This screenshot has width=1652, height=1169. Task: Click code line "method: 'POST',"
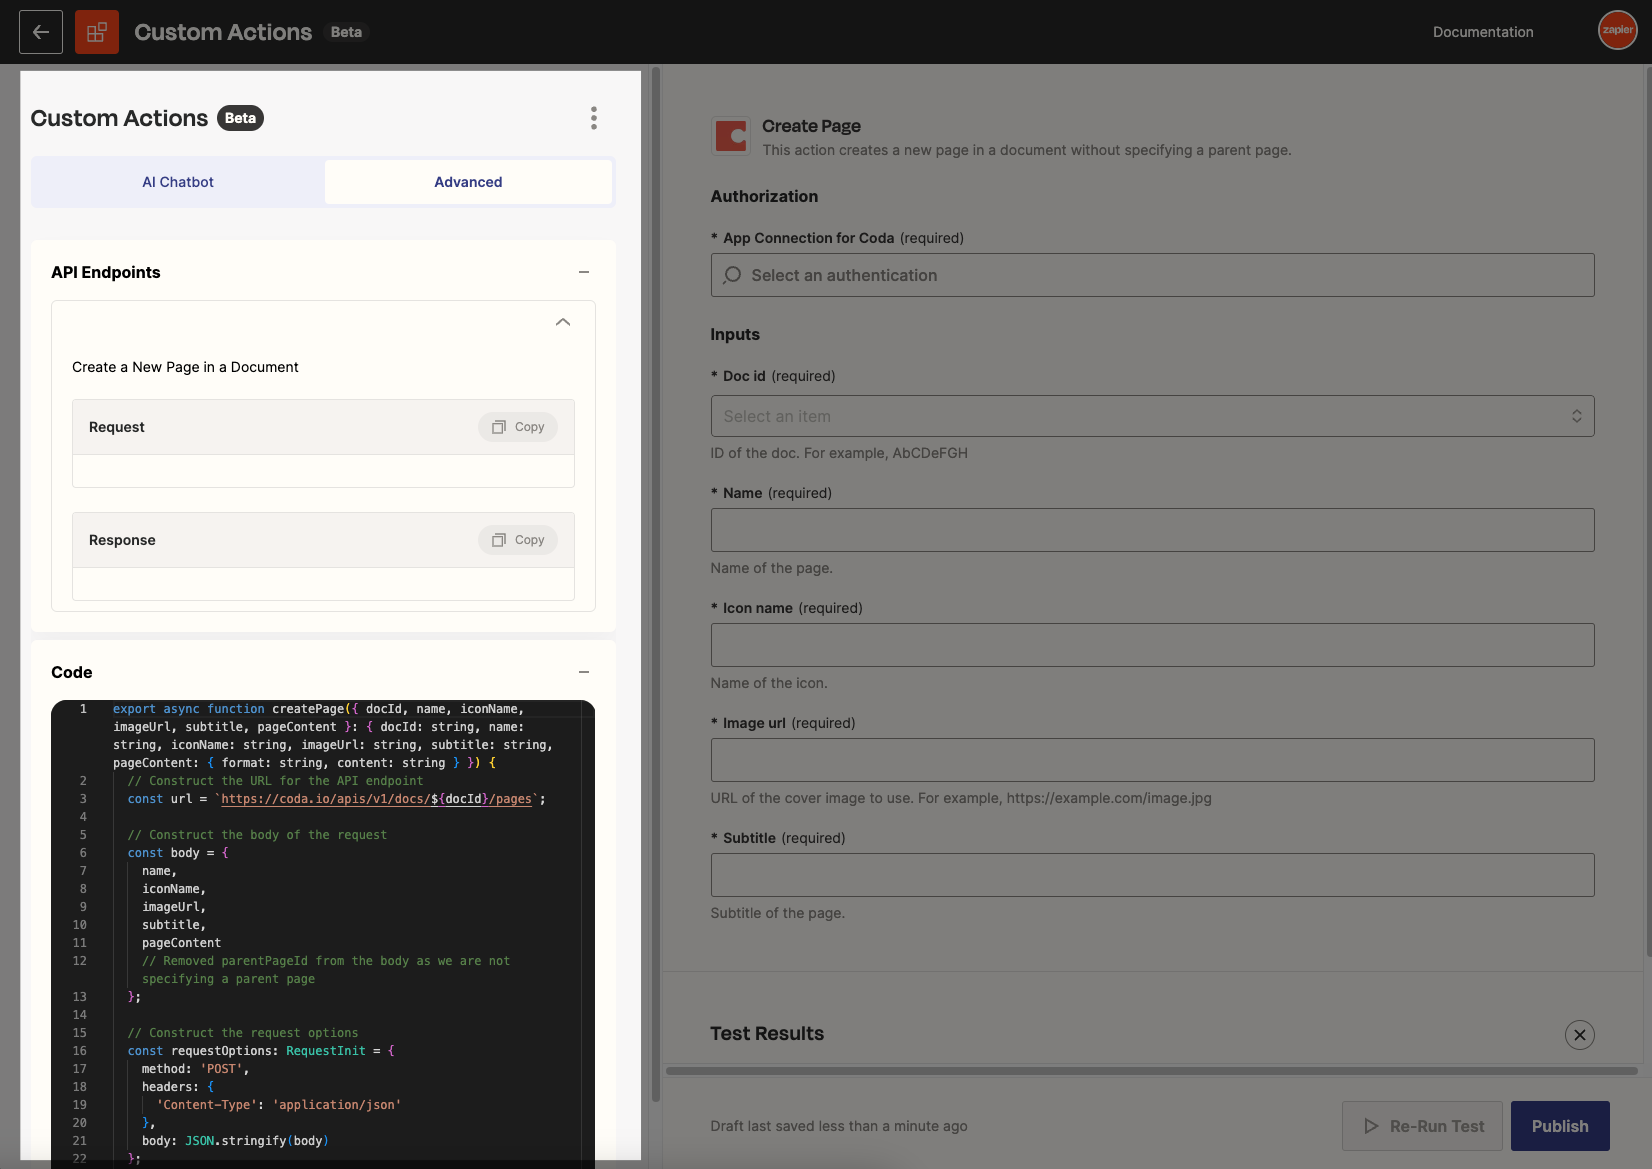tap(195, 1069)
